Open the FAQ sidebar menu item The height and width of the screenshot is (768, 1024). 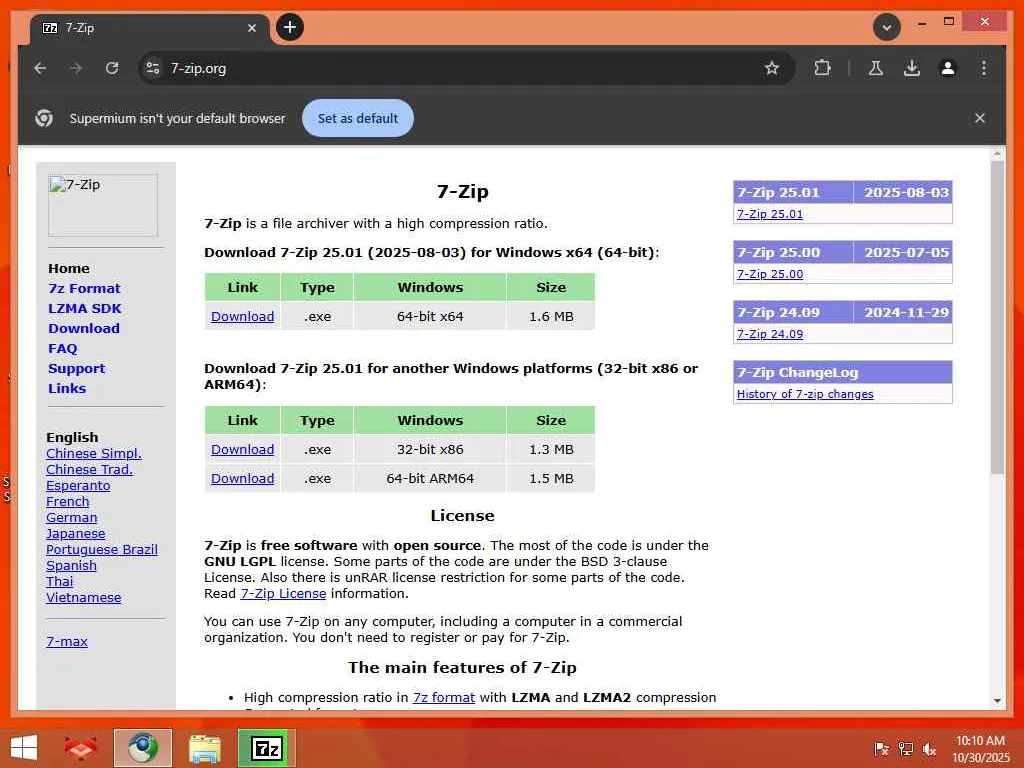(63, 349)
